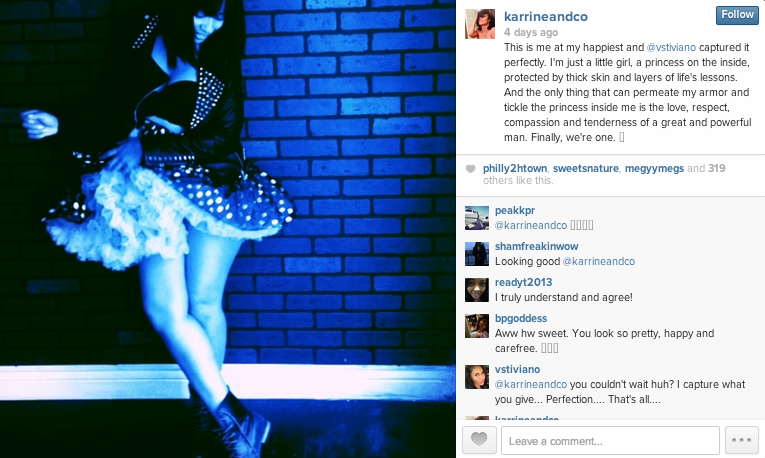
Task: Open the karrineandco username link in header
Action: pyautogui.click(x=545, y=17)
